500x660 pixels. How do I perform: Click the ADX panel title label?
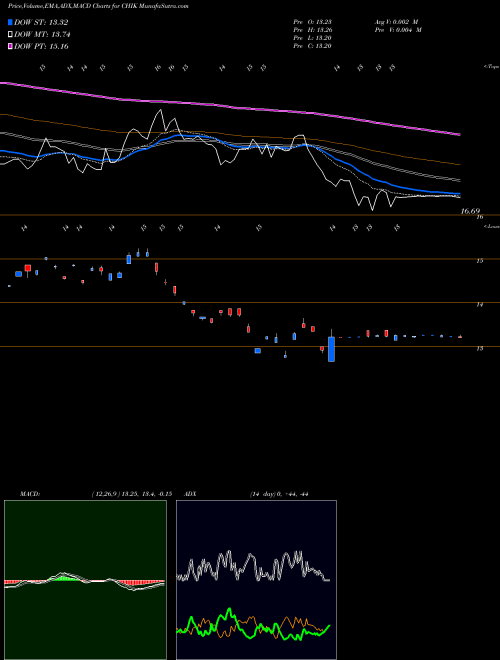(x=191, y=494)
